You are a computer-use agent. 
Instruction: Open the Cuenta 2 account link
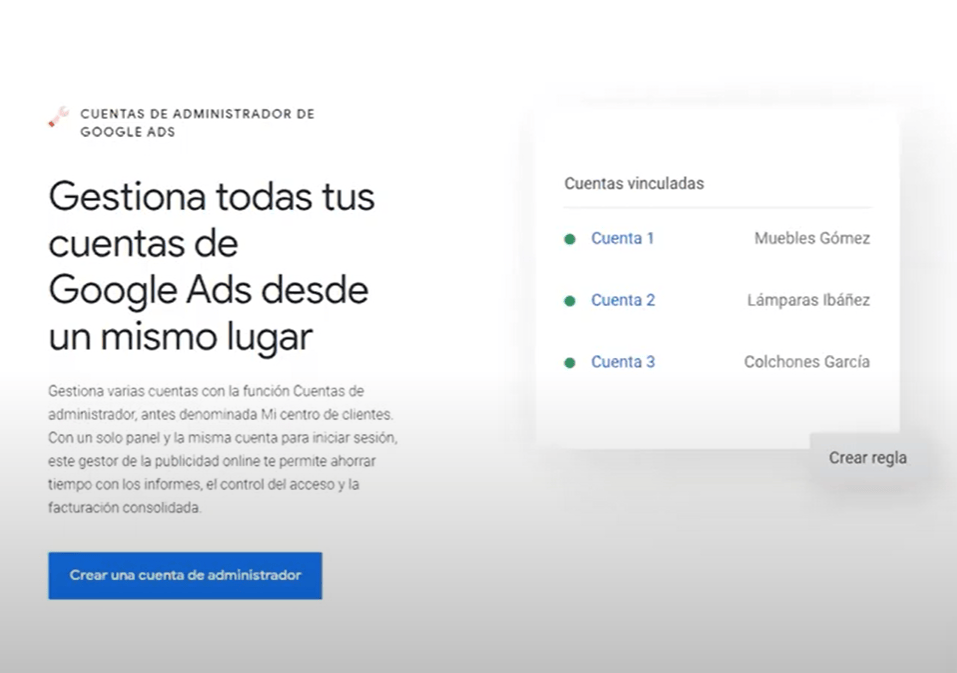tap(622, 300)
